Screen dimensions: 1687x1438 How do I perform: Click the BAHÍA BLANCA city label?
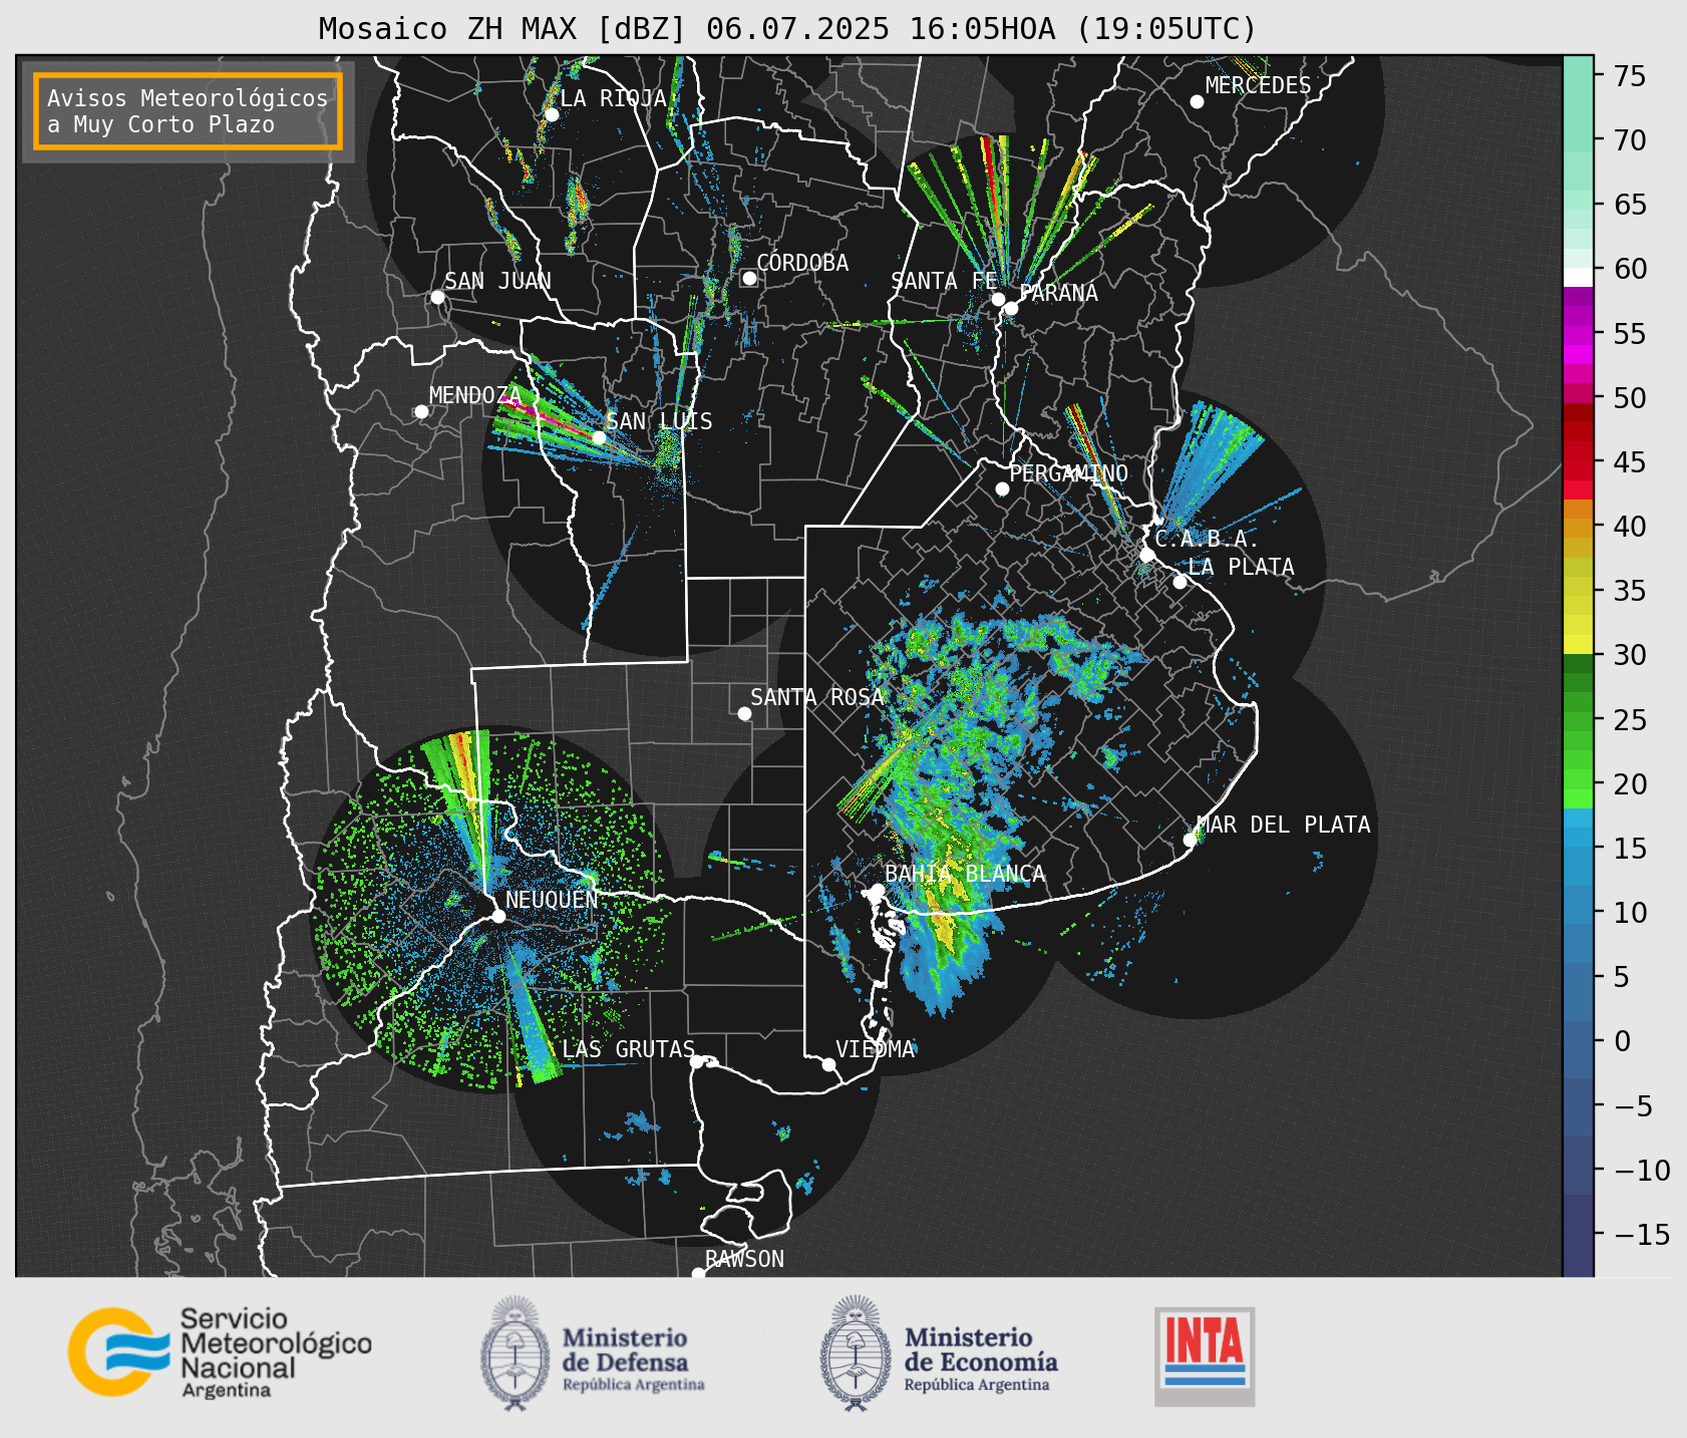(965, 874)
